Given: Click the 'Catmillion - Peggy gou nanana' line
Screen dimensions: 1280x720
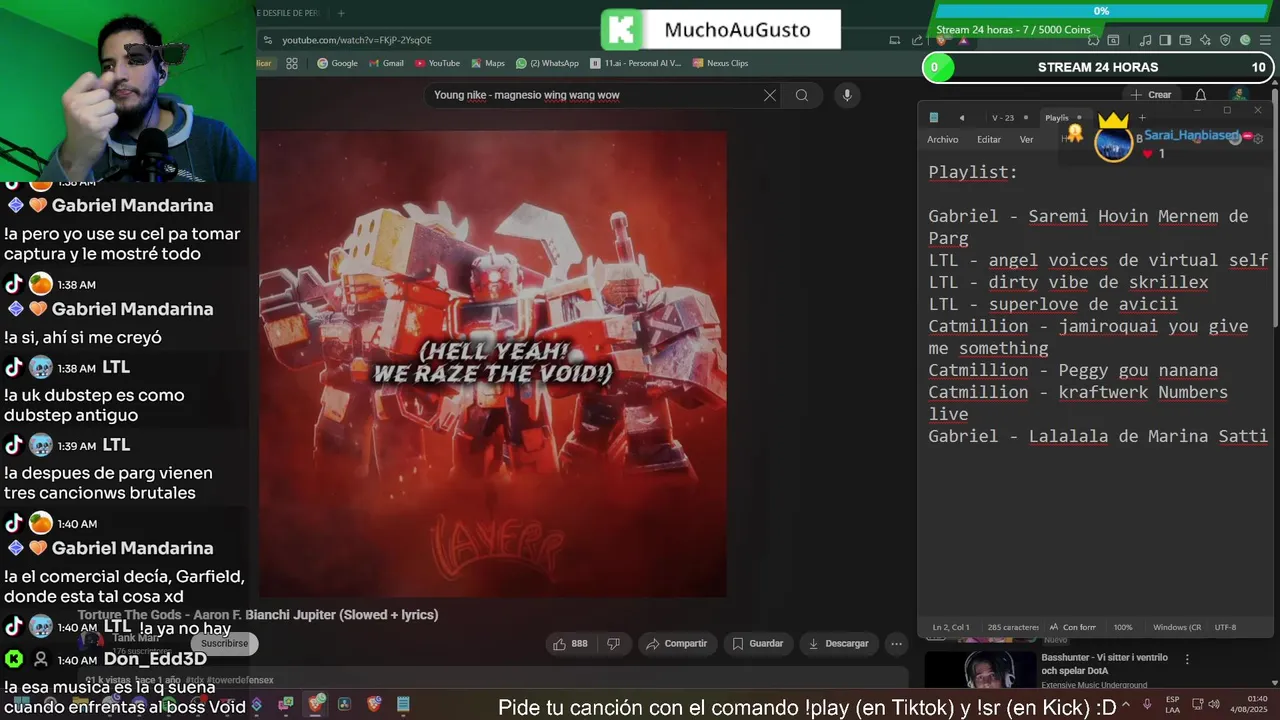Looking at the screenshot, I should [1073, 370].
